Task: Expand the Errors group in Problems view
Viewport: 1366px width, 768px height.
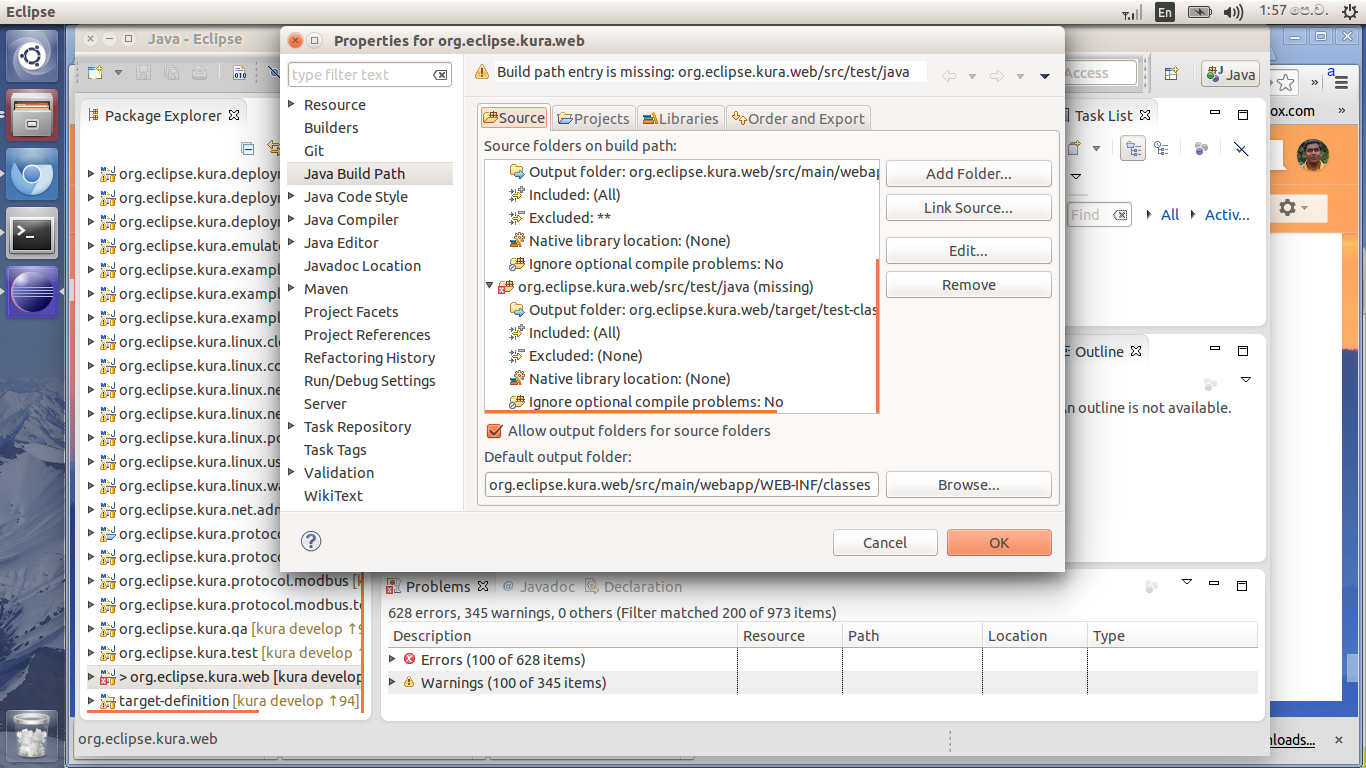Action: pos(393,659)
